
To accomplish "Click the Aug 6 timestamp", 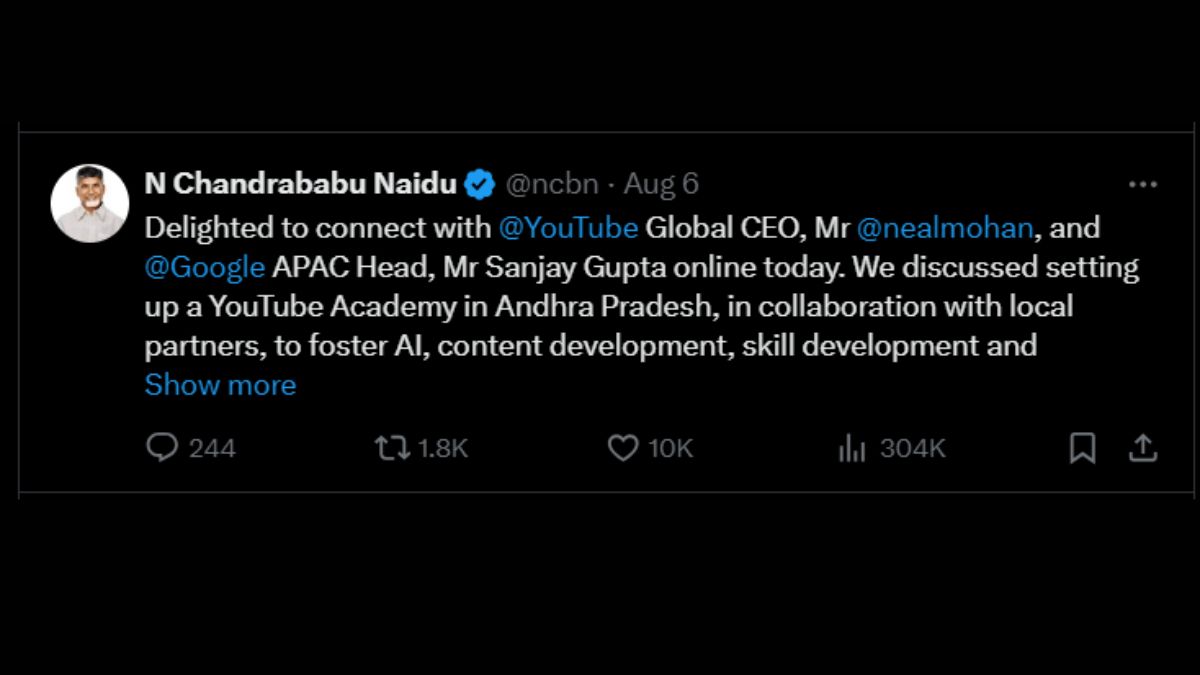I will click(661, 184).
